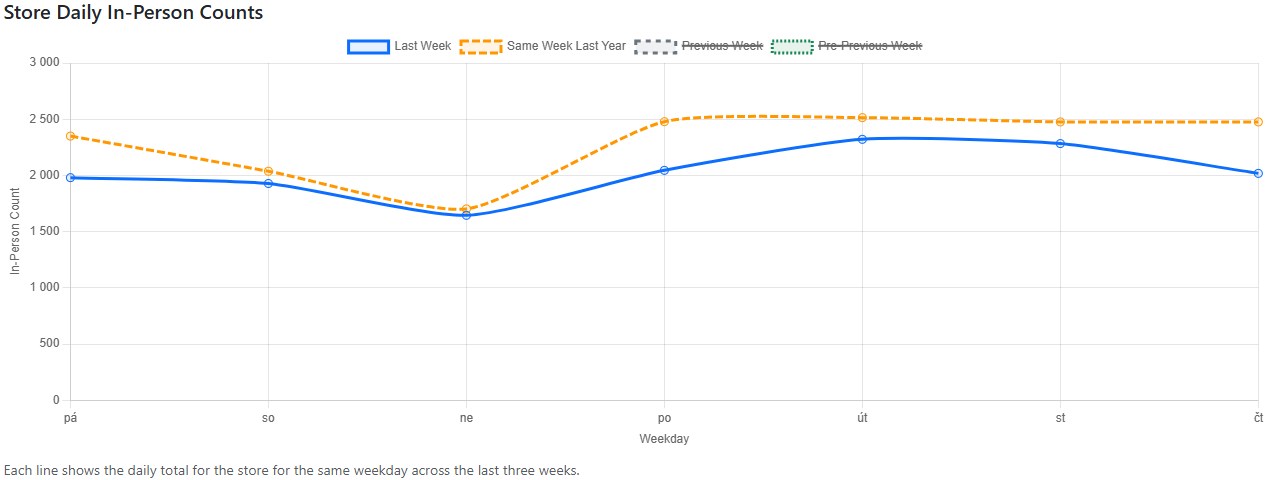Click the In-Person Count axis label
Image resolution: width=1273 pixels, height=480 pixels.
(15, 231)
